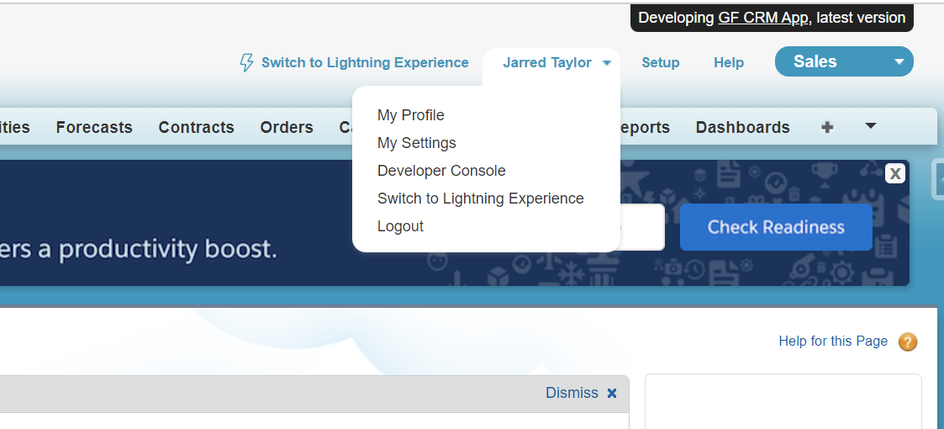Launch Developer Console from the user menu

(x=441, y=171)
